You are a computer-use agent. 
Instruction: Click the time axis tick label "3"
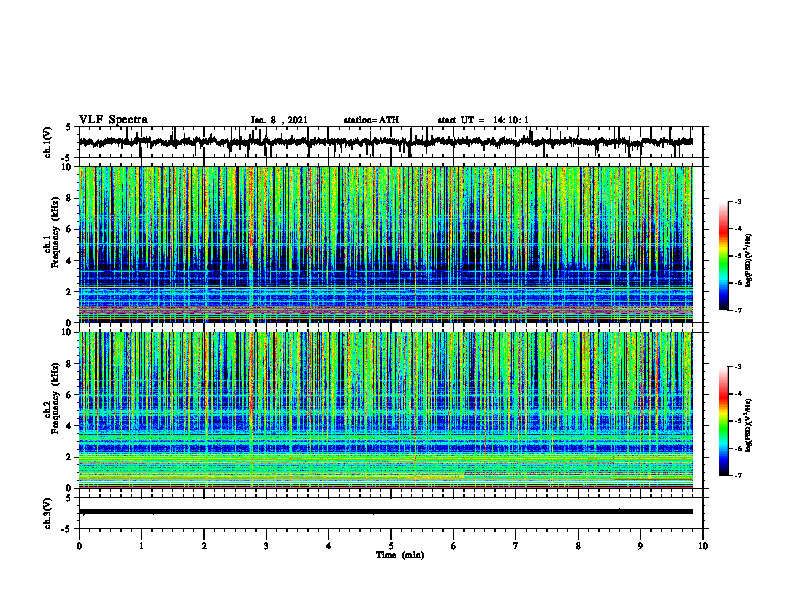(266, 546)
